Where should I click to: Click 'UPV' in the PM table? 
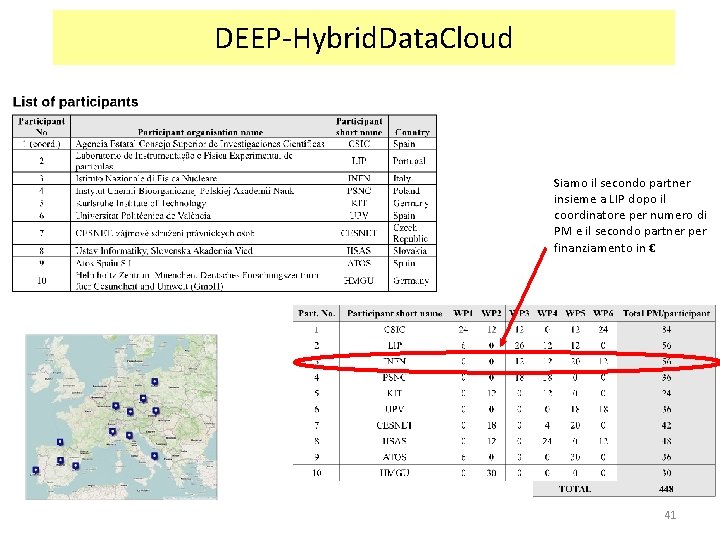(x=394, y=409)
